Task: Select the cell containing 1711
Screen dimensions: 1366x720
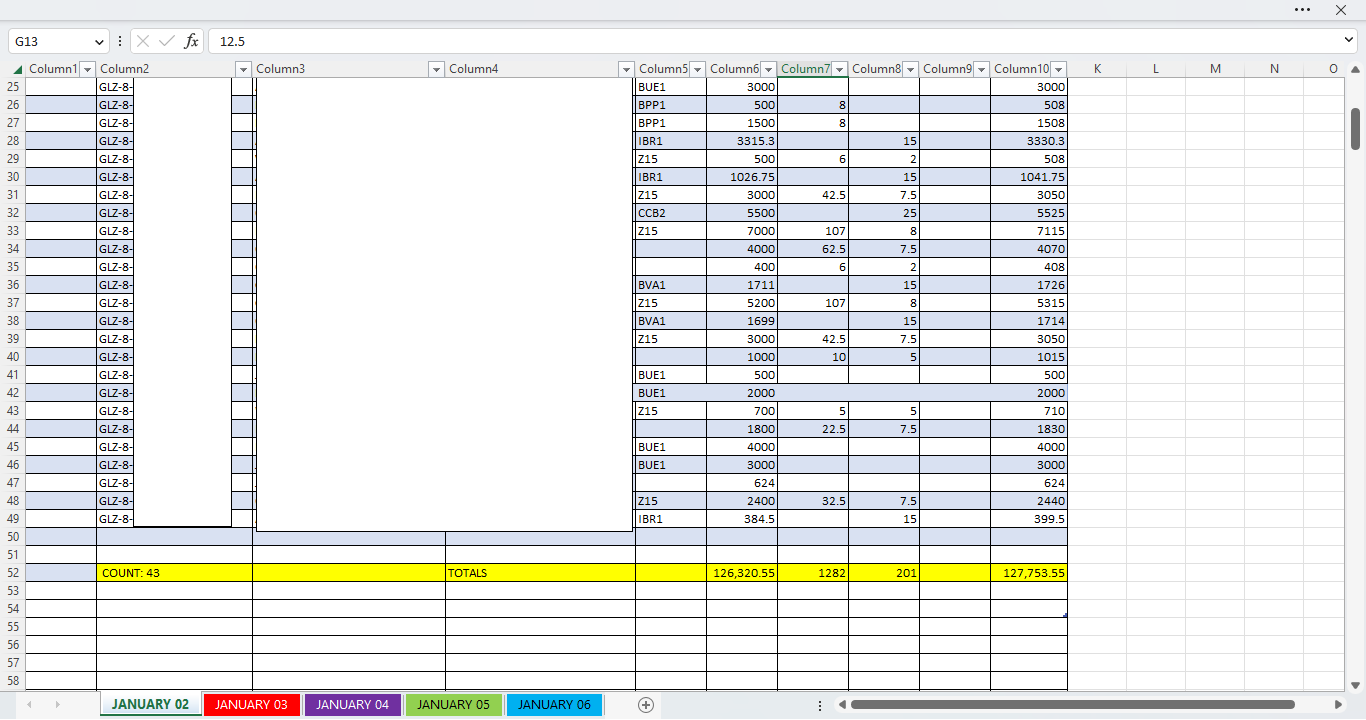Action: click(x=742, y=285)
